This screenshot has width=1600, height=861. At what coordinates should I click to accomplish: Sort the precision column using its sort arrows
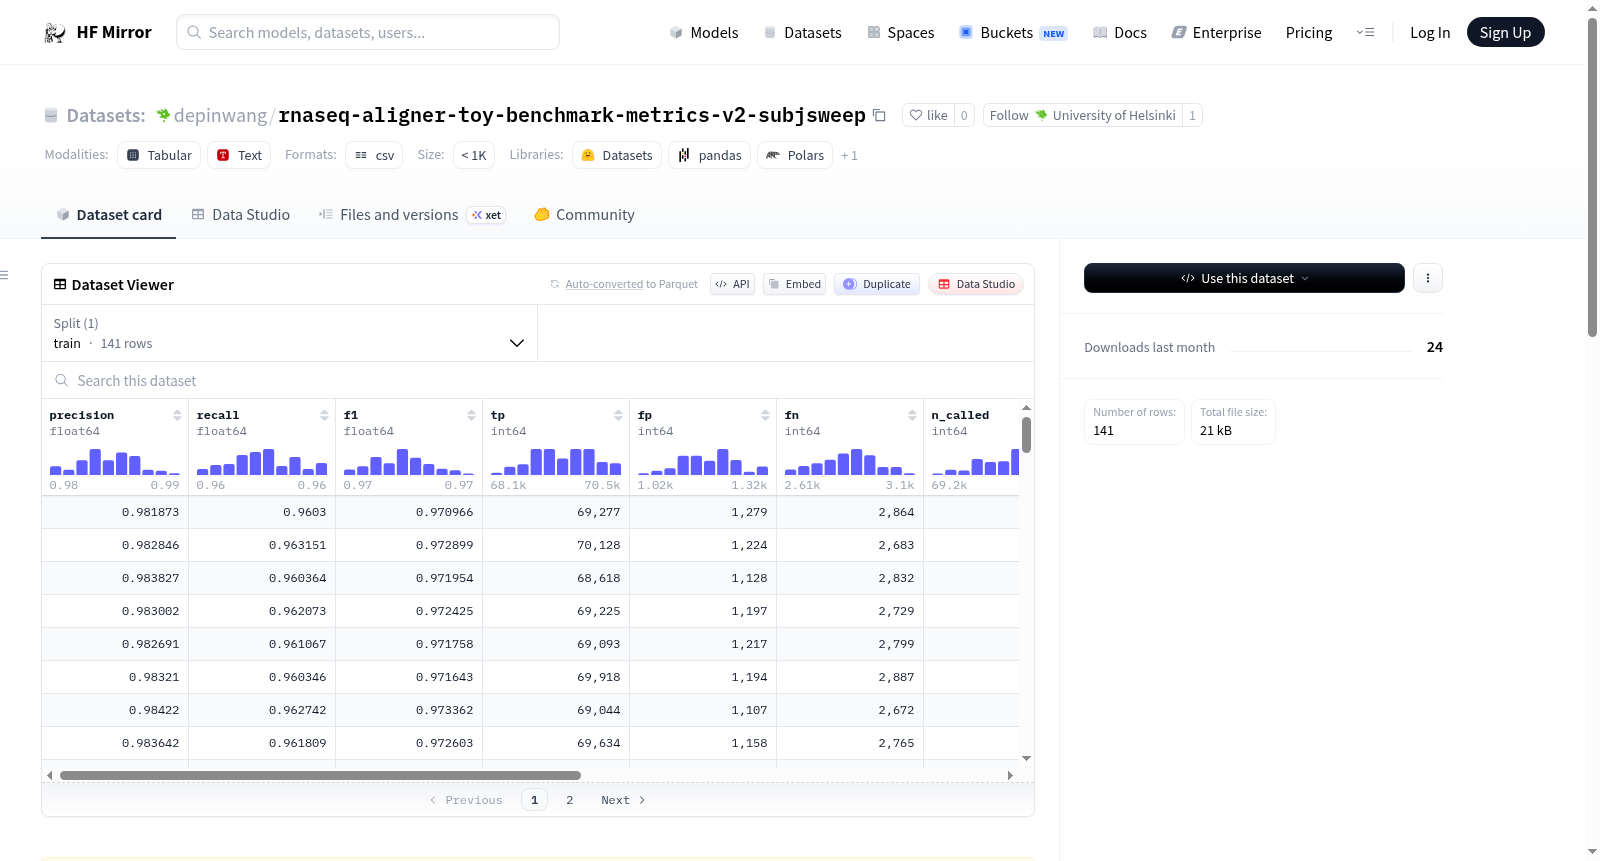click(177, 415)
